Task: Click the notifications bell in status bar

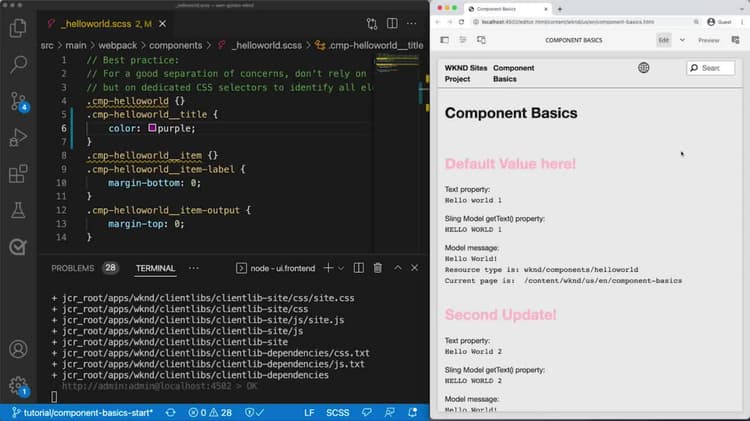Action: pos(412,412)
